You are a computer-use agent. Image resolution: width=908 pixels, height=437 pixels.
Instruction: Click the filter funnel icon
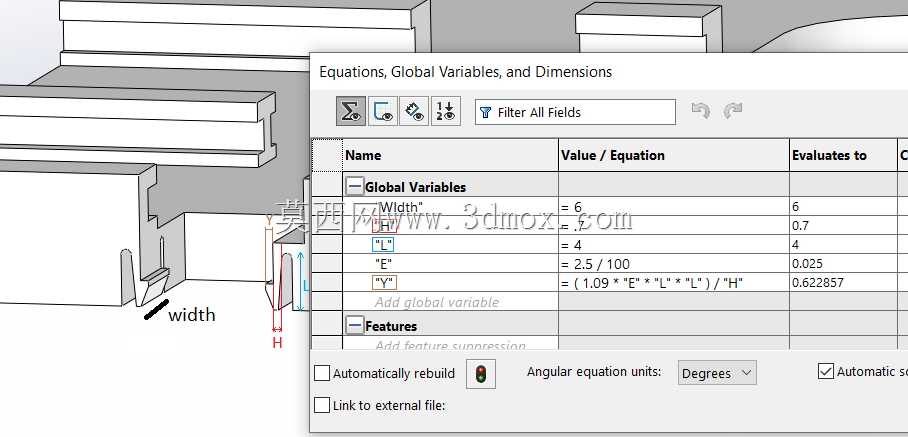[x=486, y=112]
